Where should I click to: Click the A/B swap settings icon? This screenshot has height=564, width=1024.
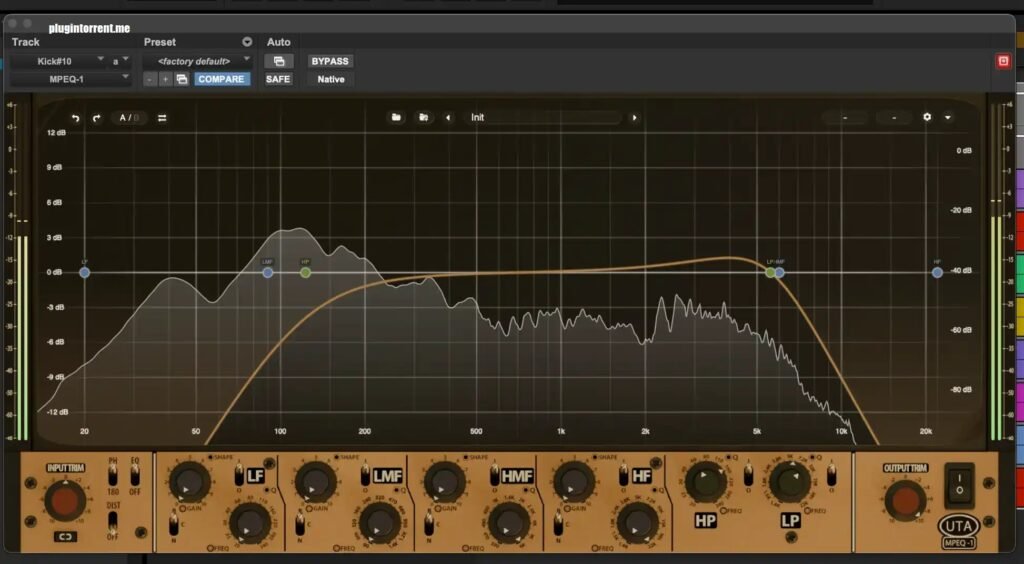162,118
